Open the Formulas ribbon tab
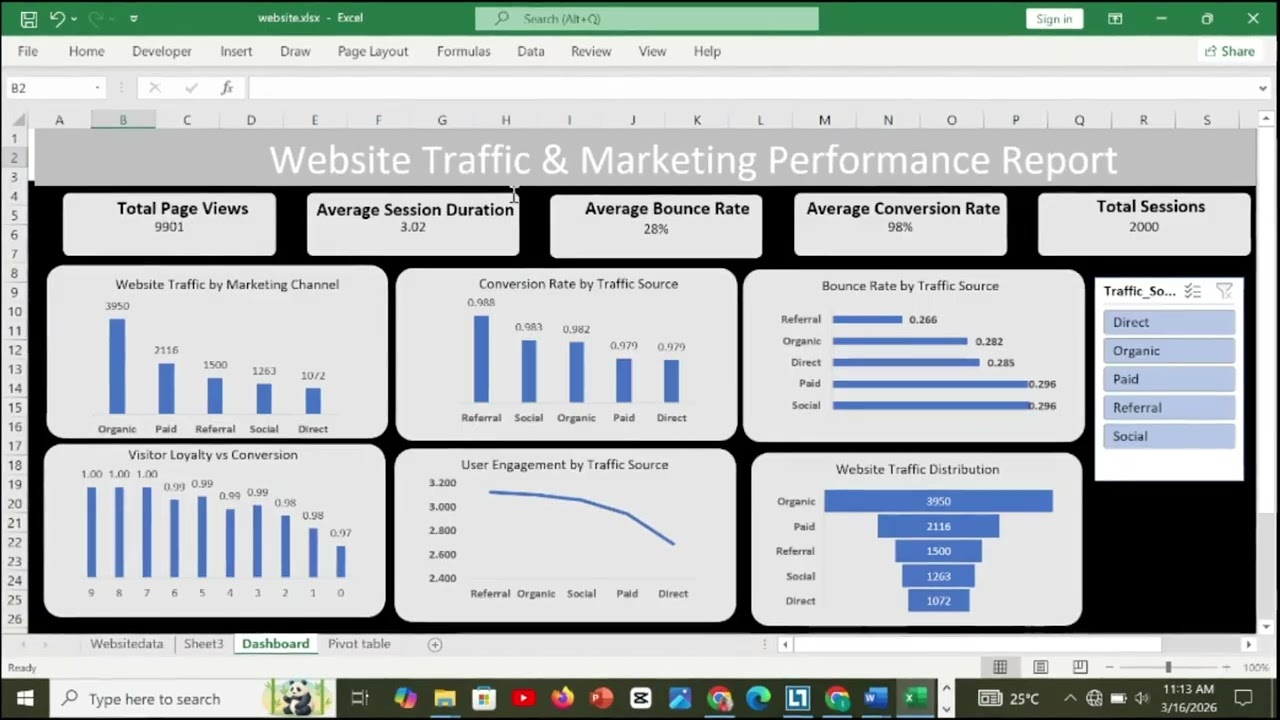 point(463,51)
